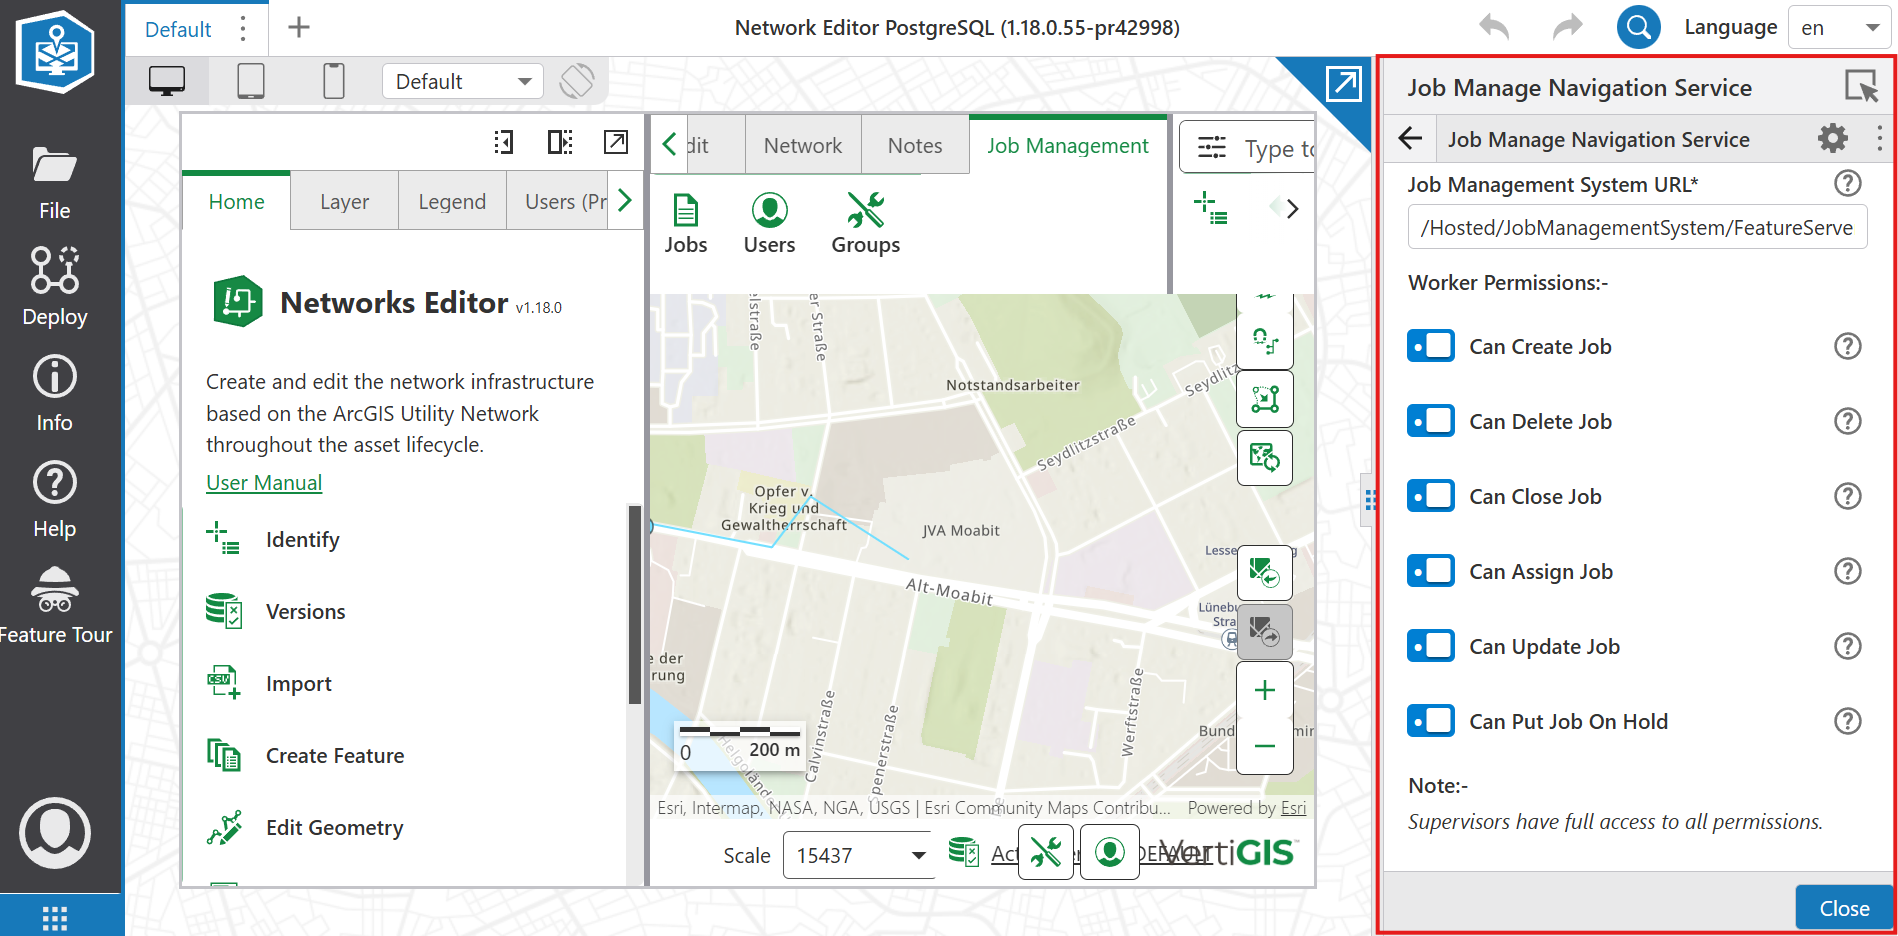Zoom out on the map

tap(1265, 746)
